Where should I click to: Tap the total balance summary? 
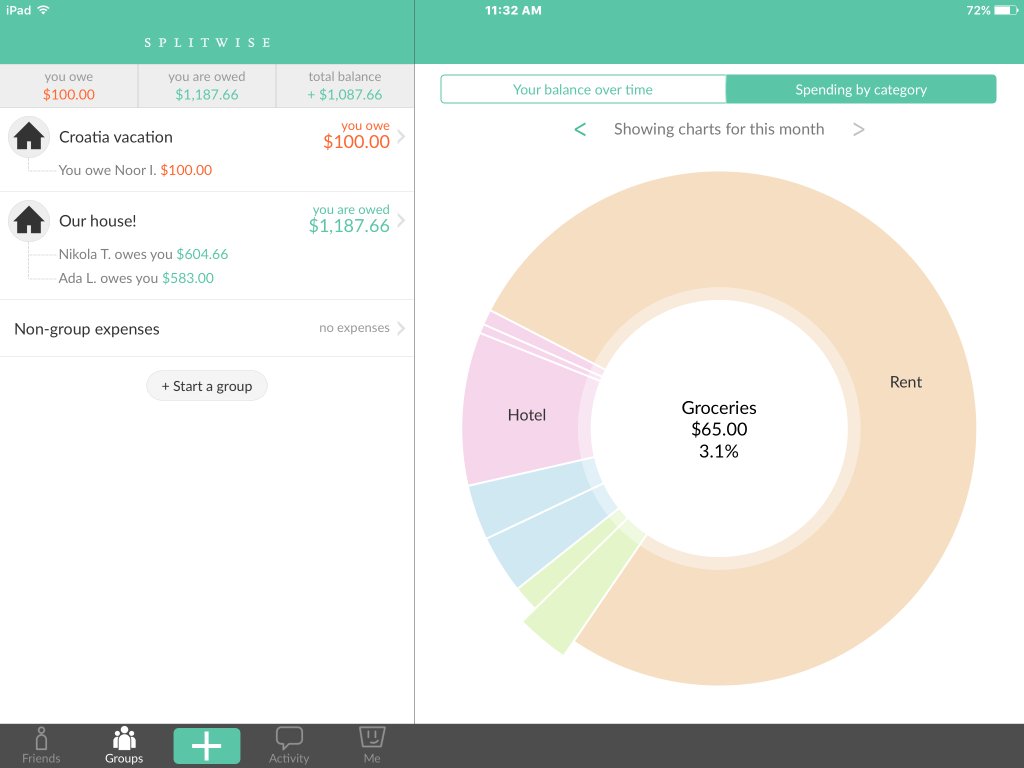(345, 86)
